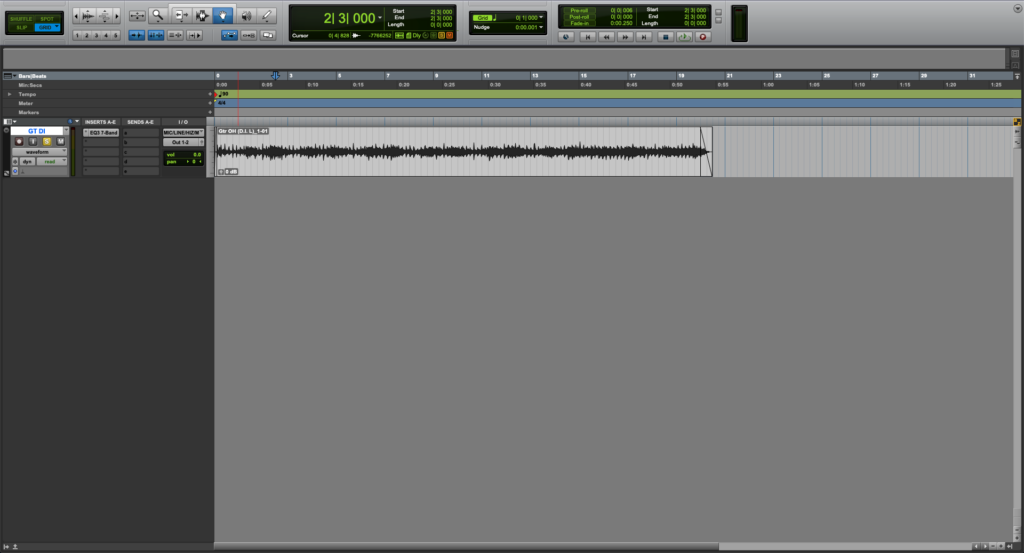
Task: Select the Grabber hand tool
Action: pos(223,15)
